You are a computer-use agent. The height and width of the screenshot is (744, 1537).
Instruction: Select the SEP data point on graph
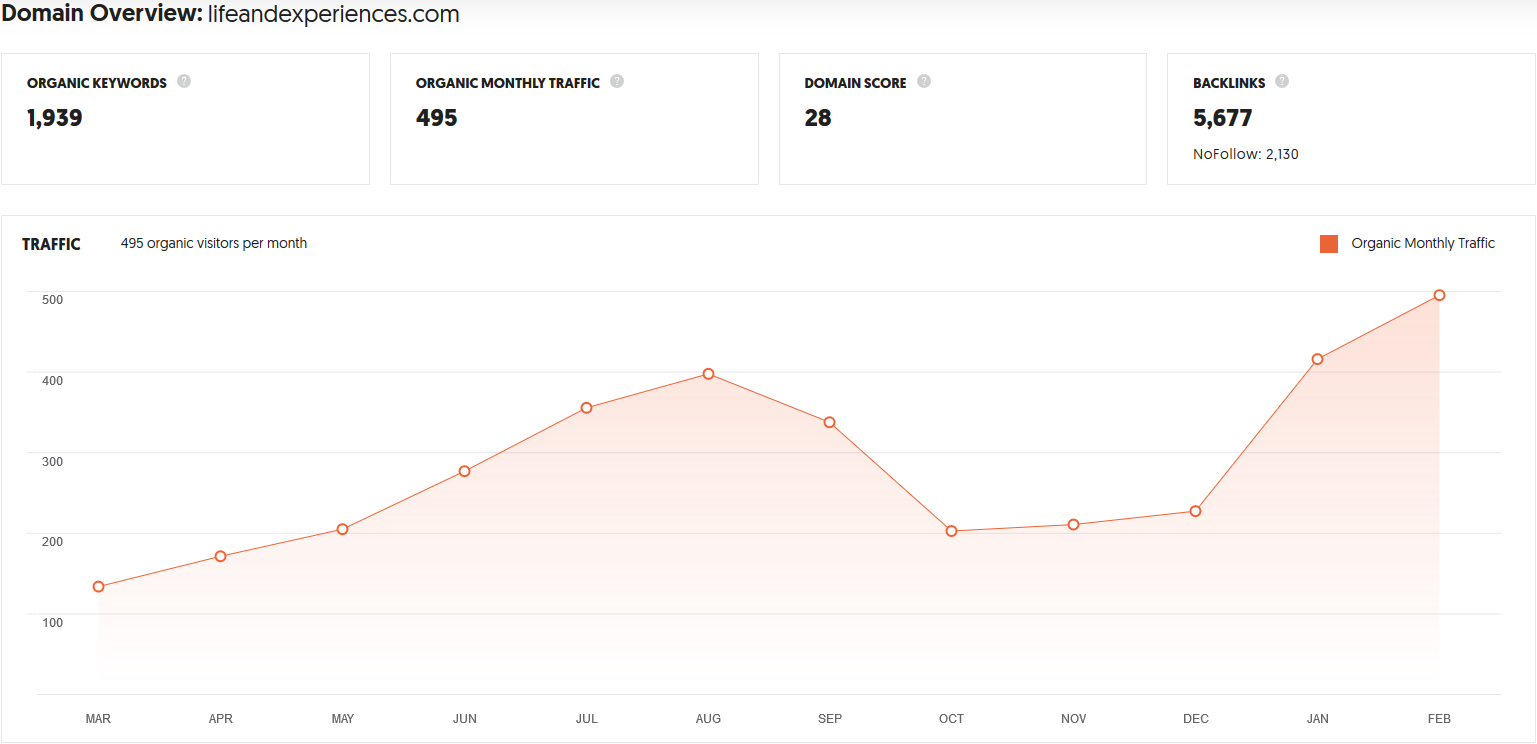pos(829,422)
